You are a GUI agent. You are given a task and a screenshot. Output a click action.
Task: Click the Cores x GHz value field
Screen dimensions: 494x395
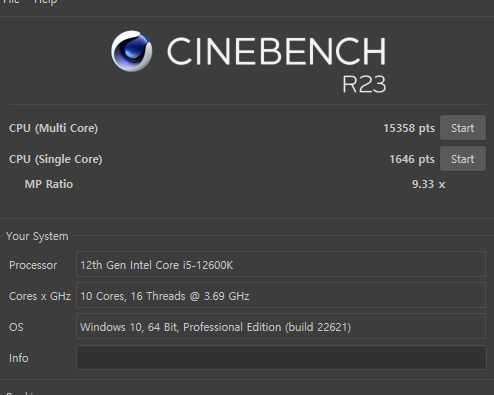click(281, 296)
